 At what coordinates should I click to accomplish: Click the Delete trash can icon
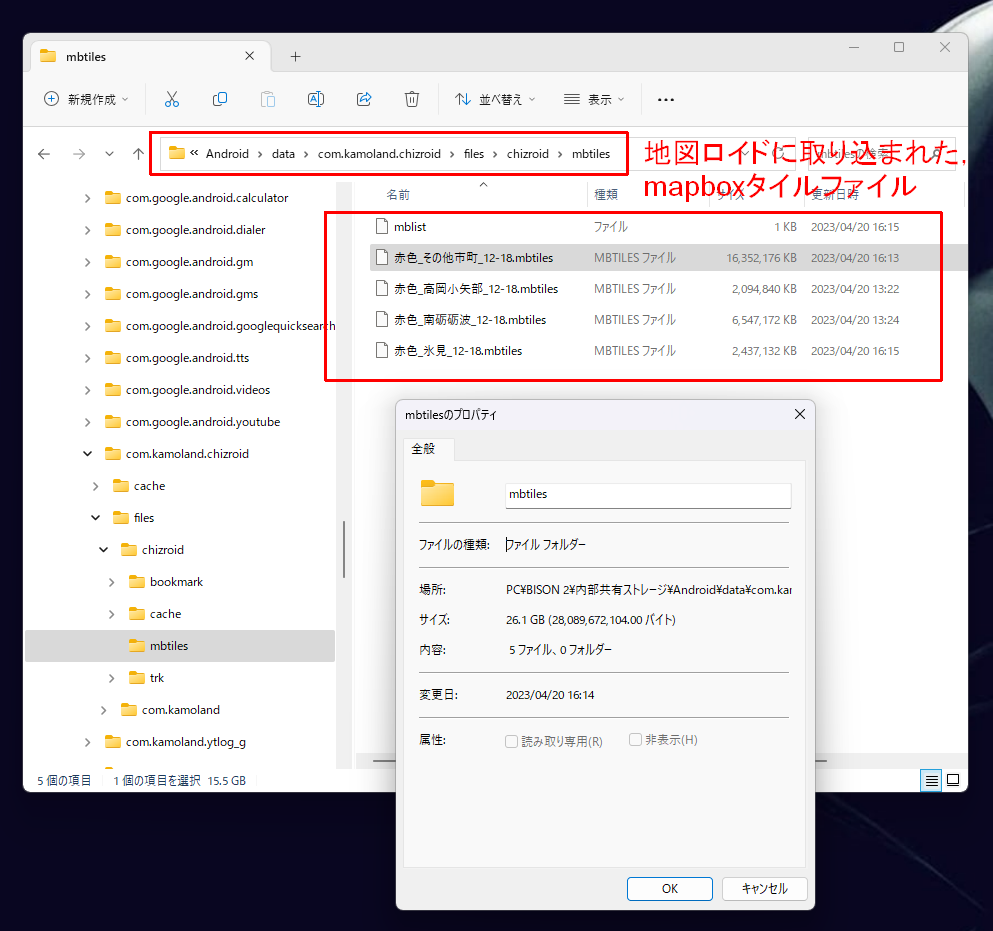point(412,99)
